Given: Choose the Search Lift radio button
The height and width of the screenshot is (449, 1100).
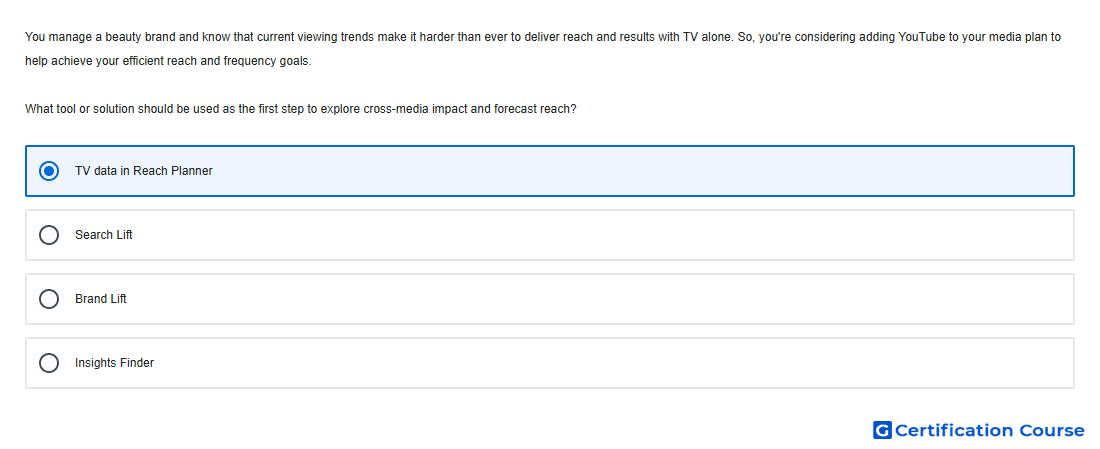Looking at the screenshot, I should point(49,235).
